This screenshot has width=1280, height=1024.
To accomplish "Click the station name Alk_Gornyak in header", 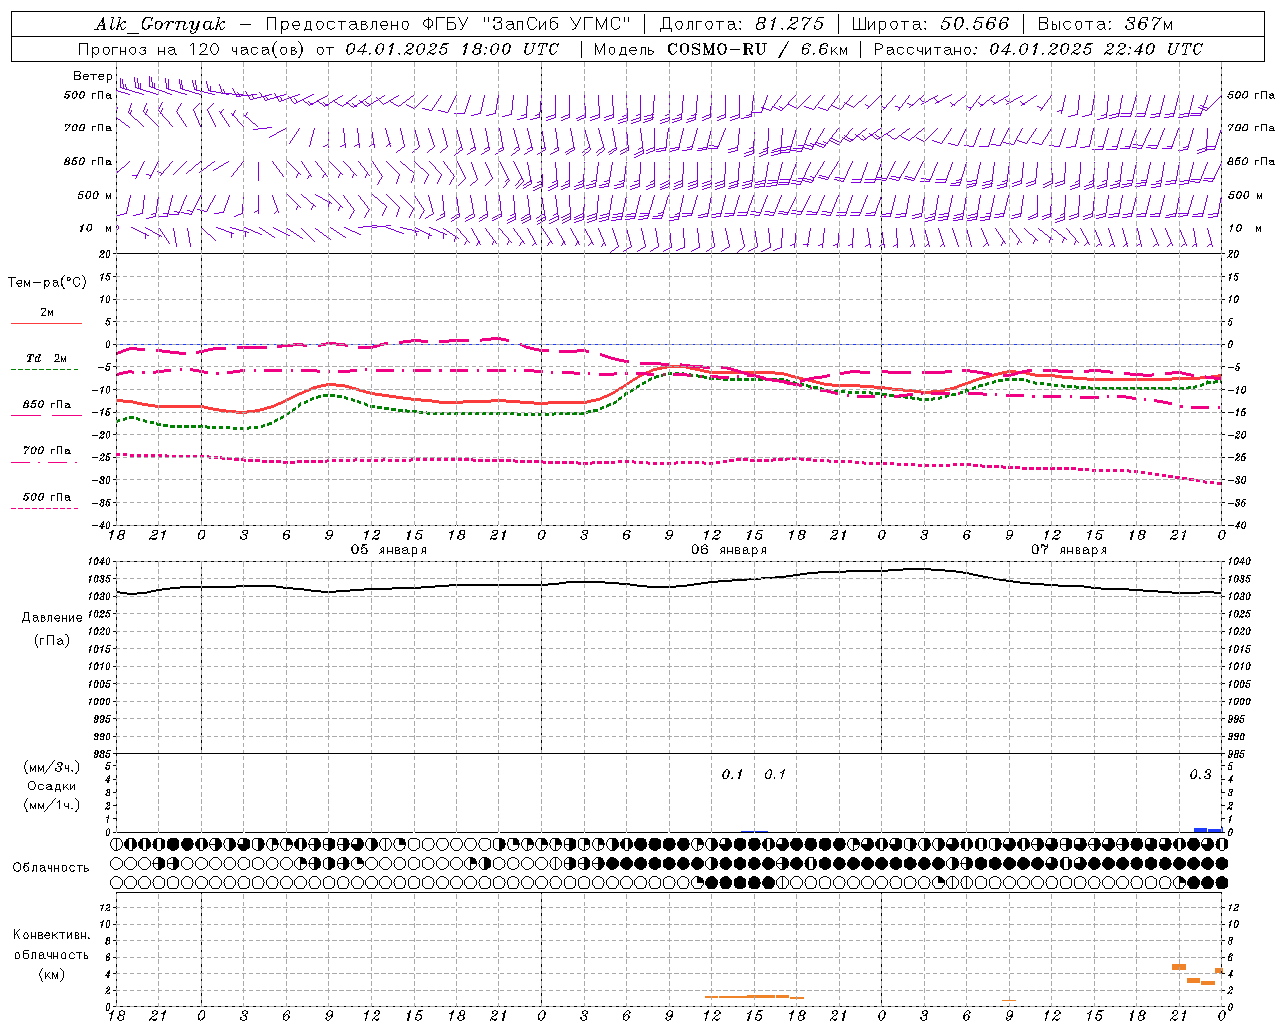I will (x=160, y=24).
